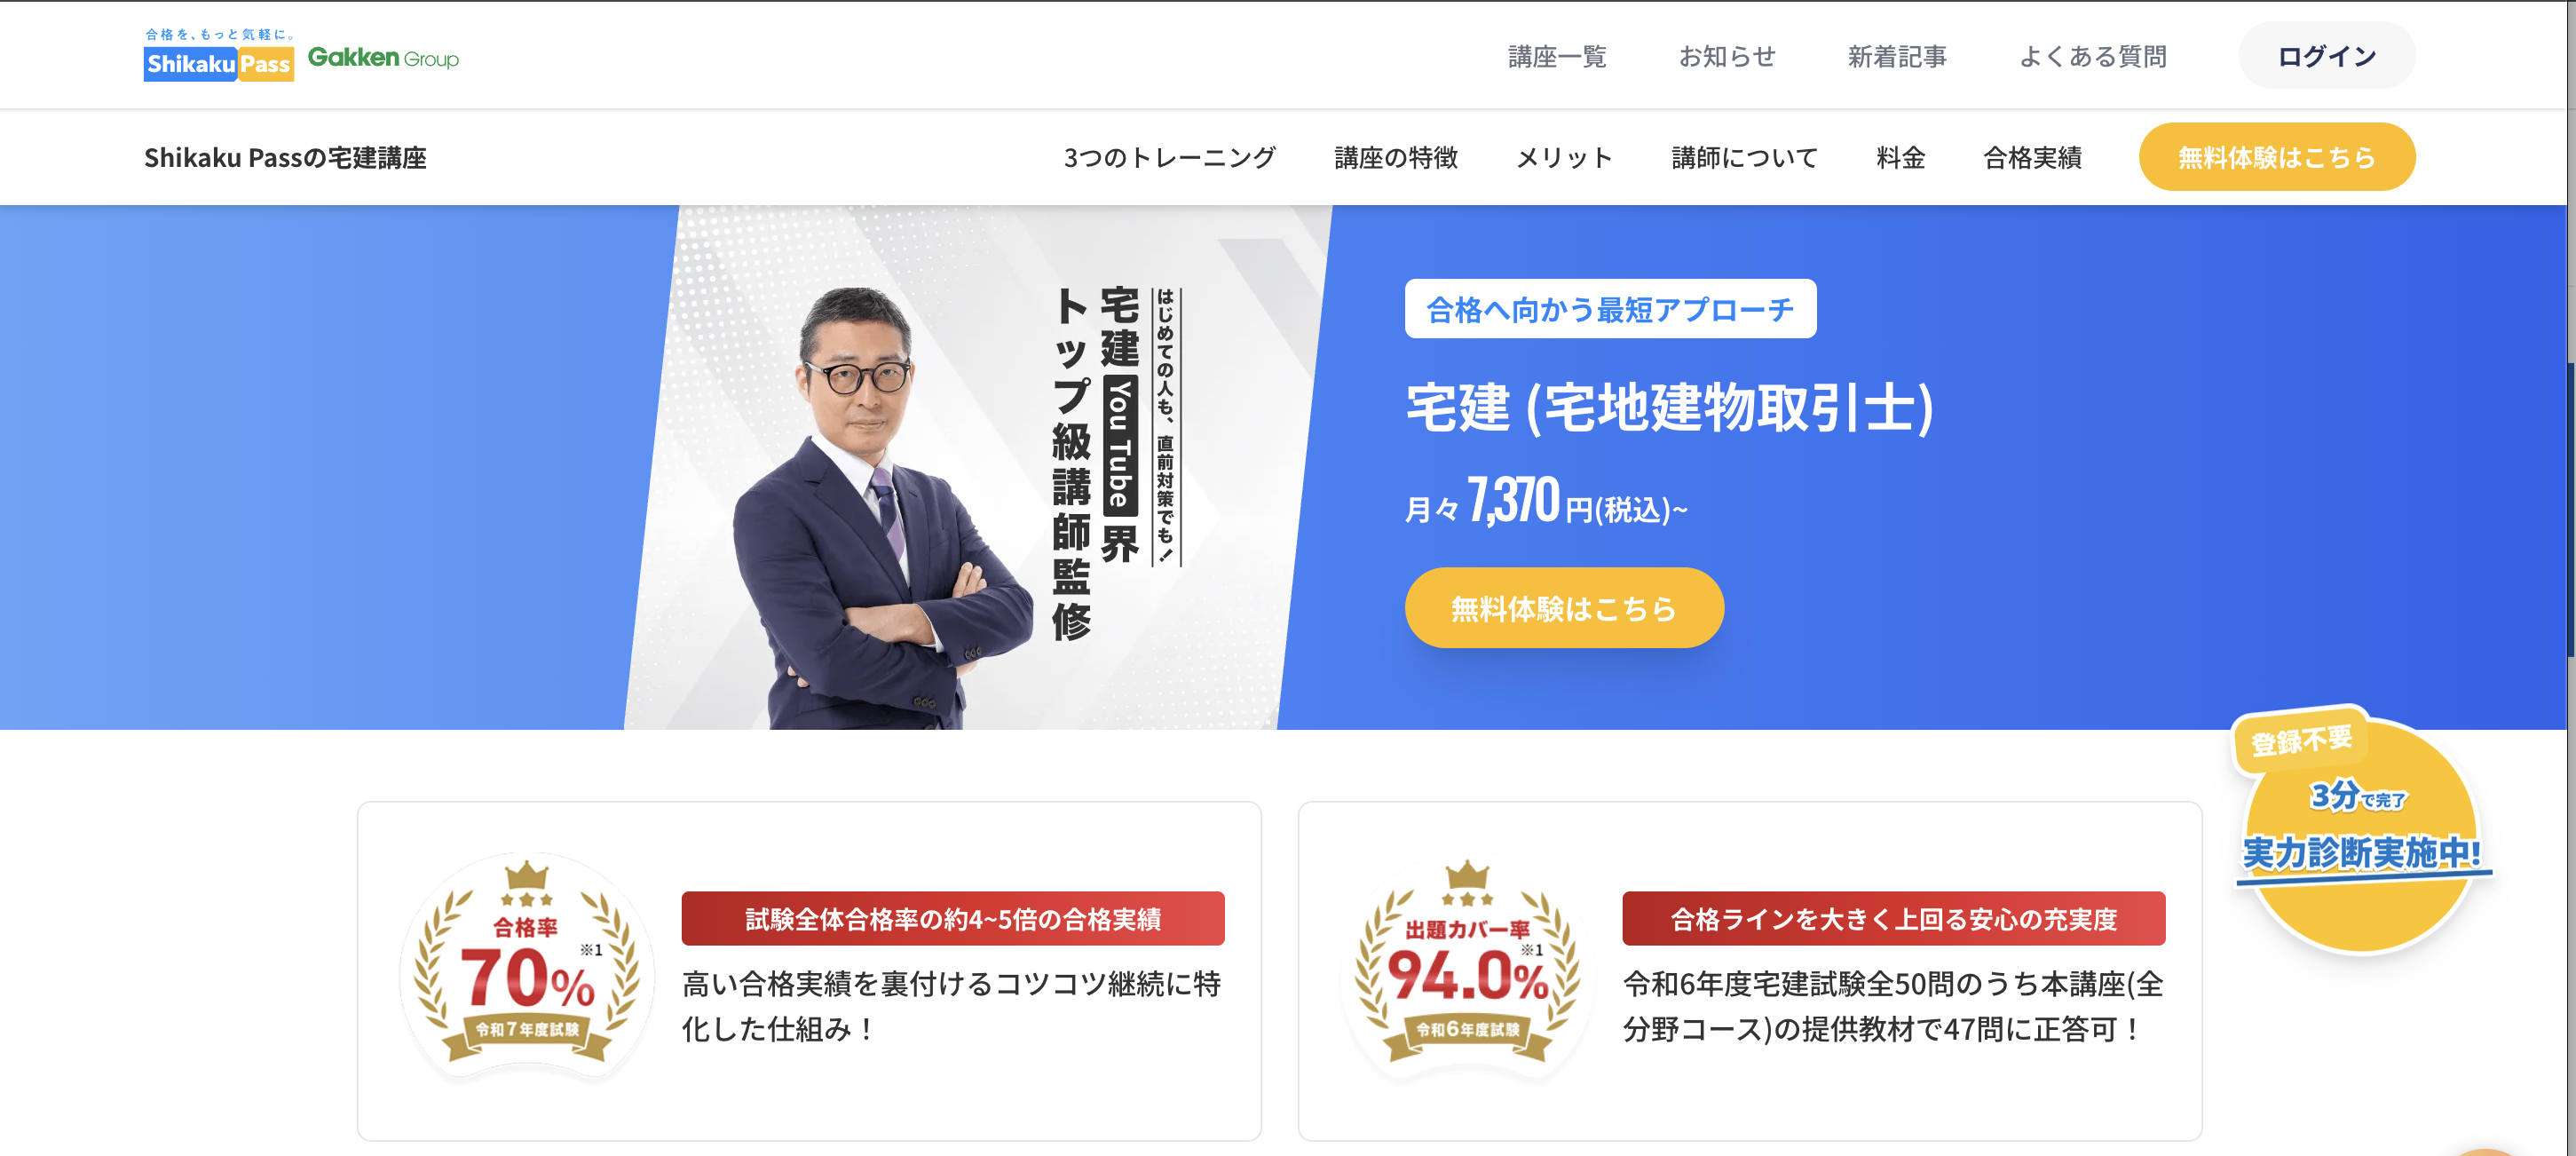Viewport: 2576px width, 1156px height.
Task: Go to 合格実績 section
Action: pyautogui.click(x=2032, y=157)
